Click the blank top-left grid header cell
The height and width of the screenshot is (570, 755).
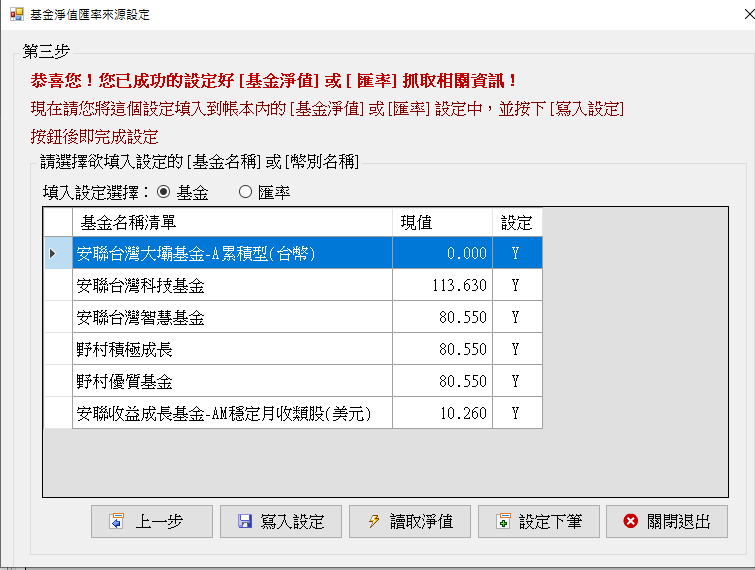point(58,222)
